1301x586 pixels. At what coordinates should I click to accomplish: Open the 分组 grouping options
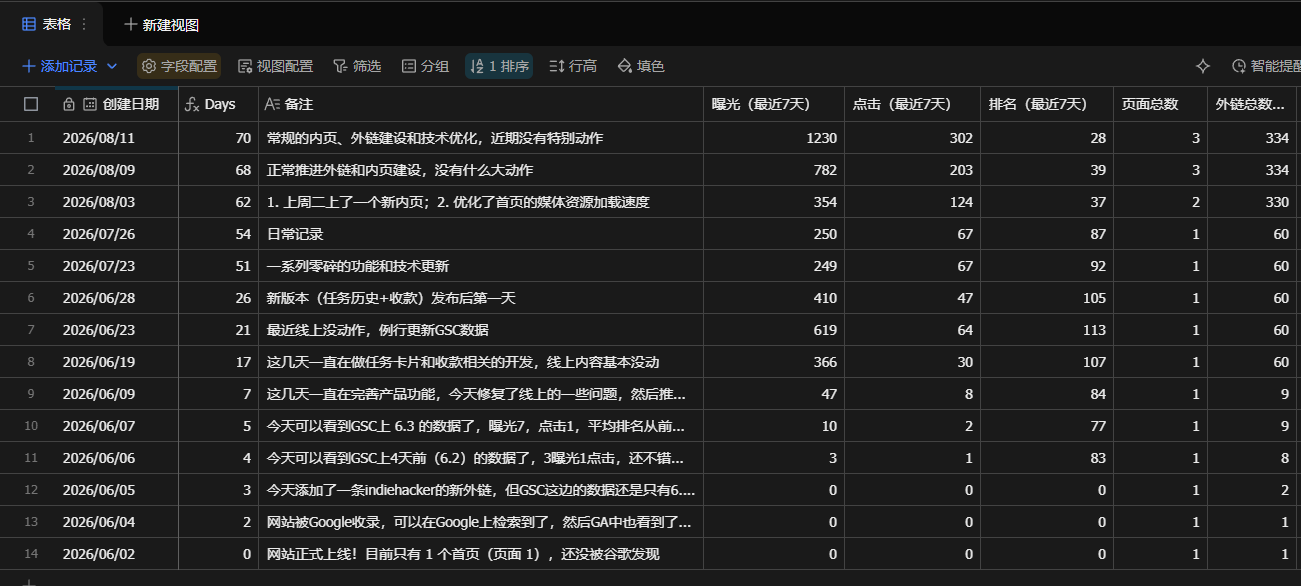[425, 66]
